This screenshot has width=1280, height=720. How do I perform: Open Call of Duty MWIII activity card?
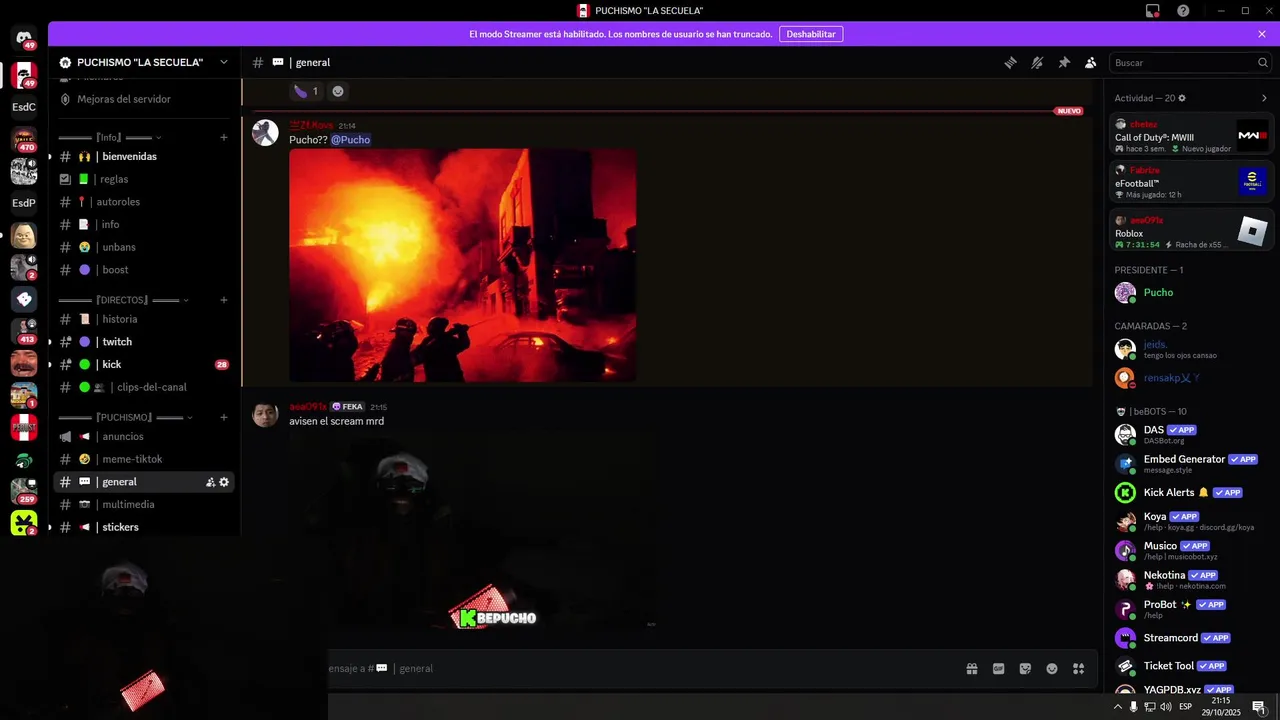[1191, 136]
